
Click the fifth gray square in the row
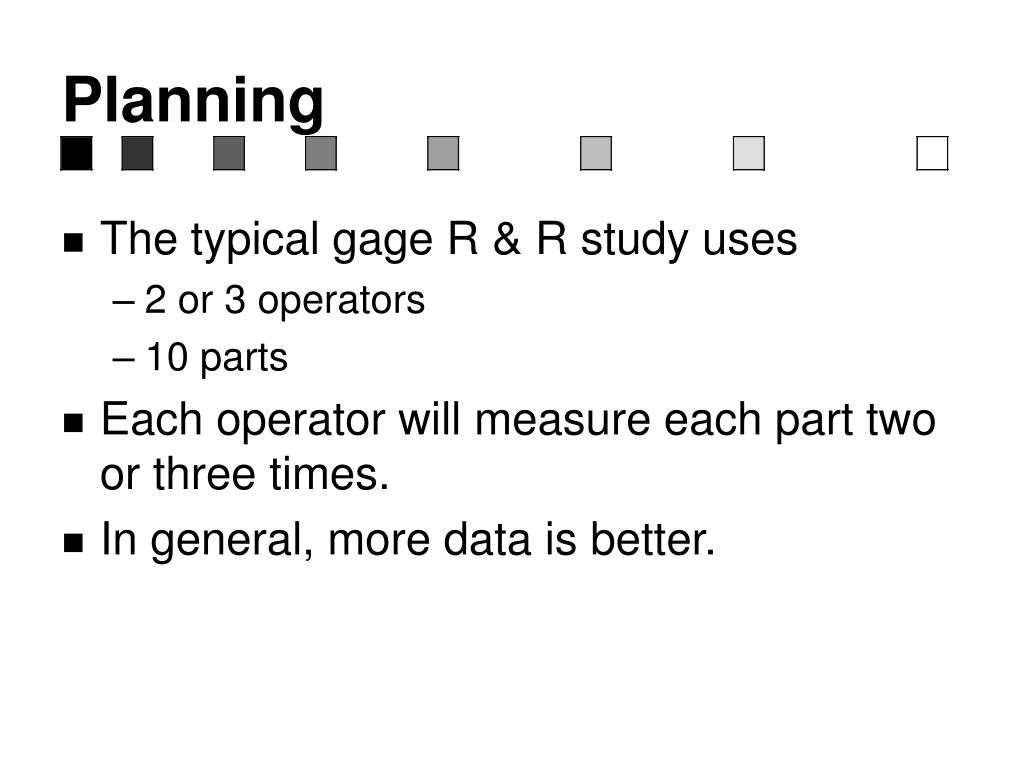(443, 153)
